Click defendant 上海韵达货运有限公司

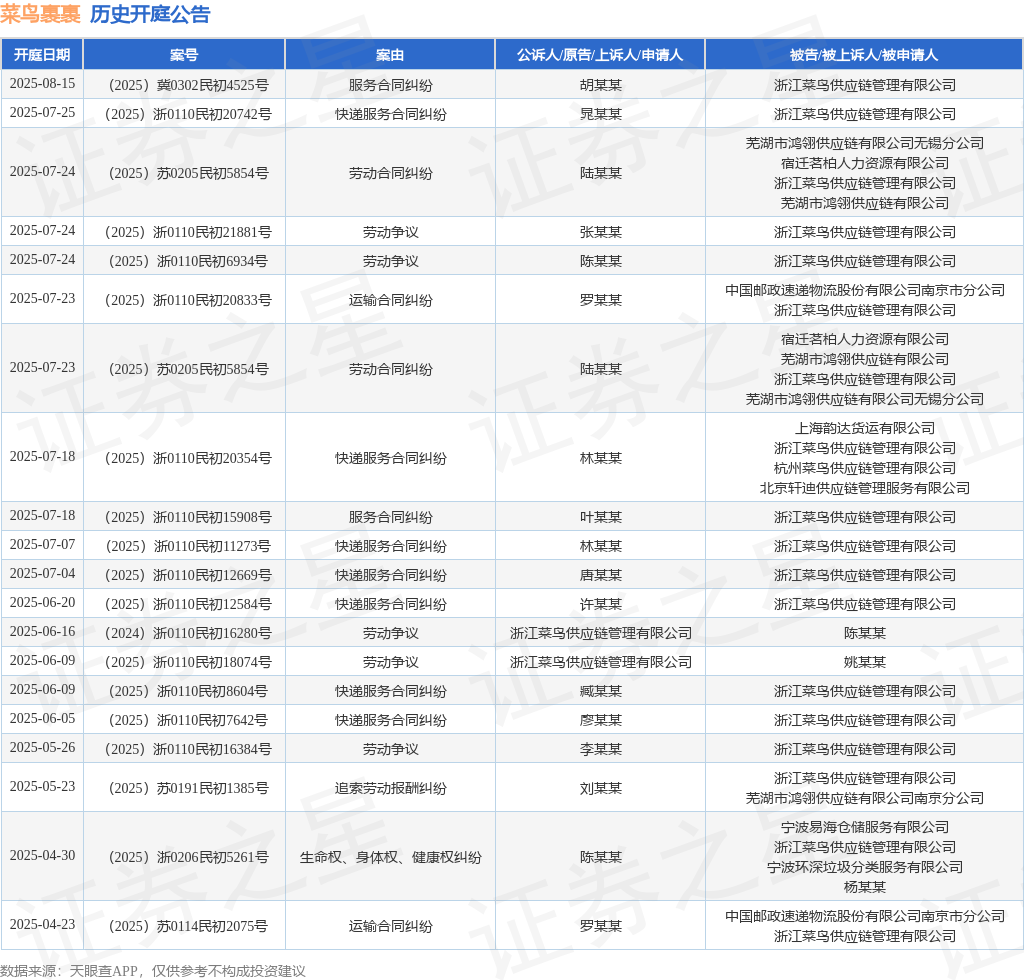coord(865,428)
